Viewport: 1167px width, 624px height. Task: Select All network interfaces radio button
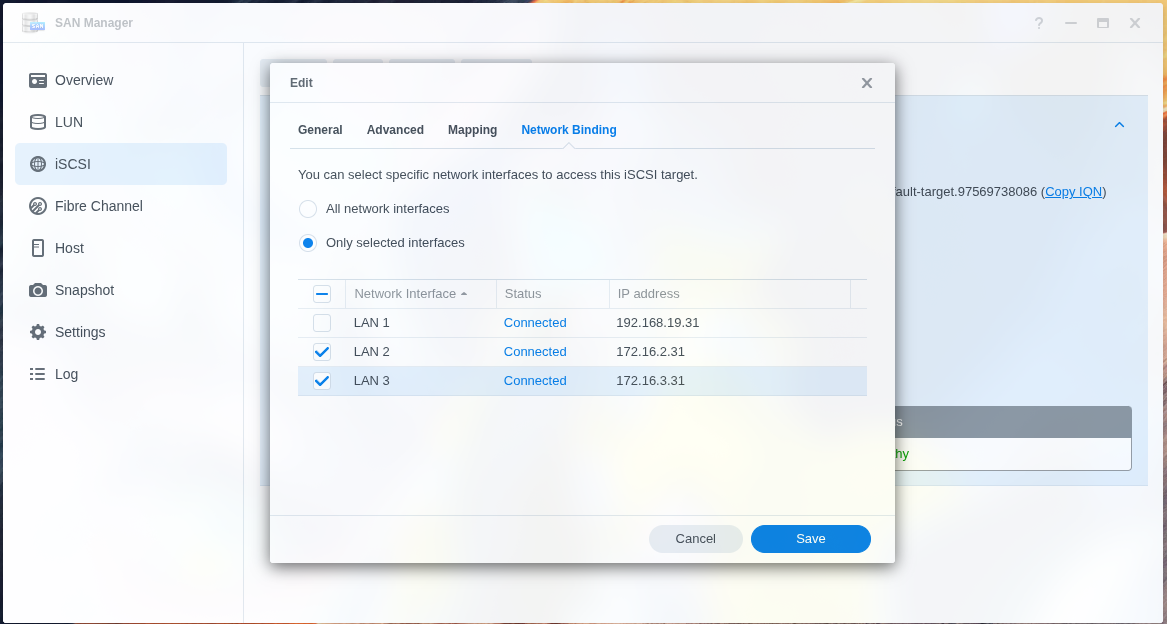(308, 209)
